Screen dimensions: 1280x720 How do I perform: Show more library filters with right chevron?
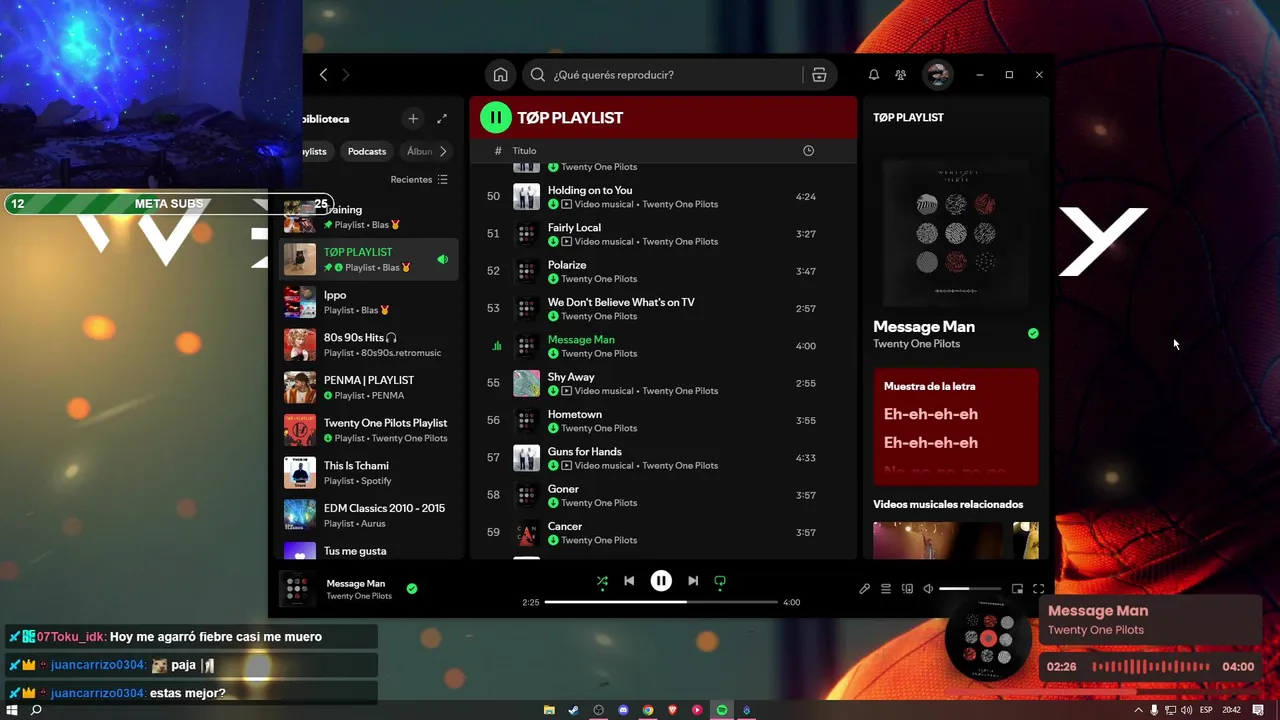pyautogui.click(x=443, y=152)
